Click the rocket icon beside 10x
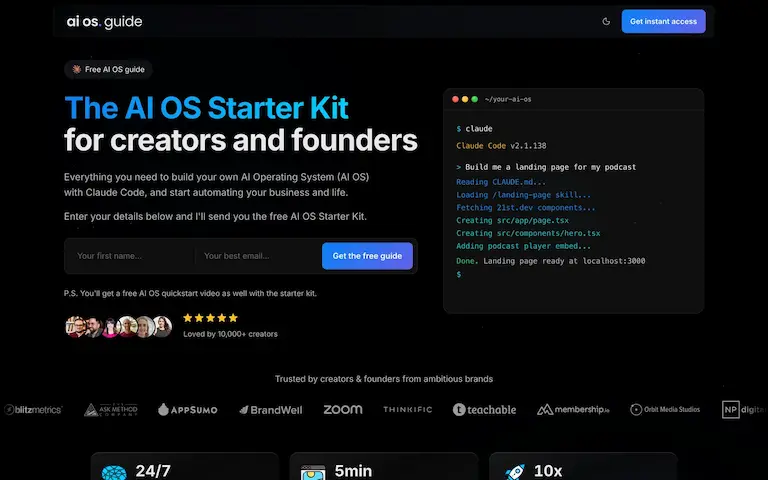The height and width of the screenshot is (480, 768). [x=514, y=472]
